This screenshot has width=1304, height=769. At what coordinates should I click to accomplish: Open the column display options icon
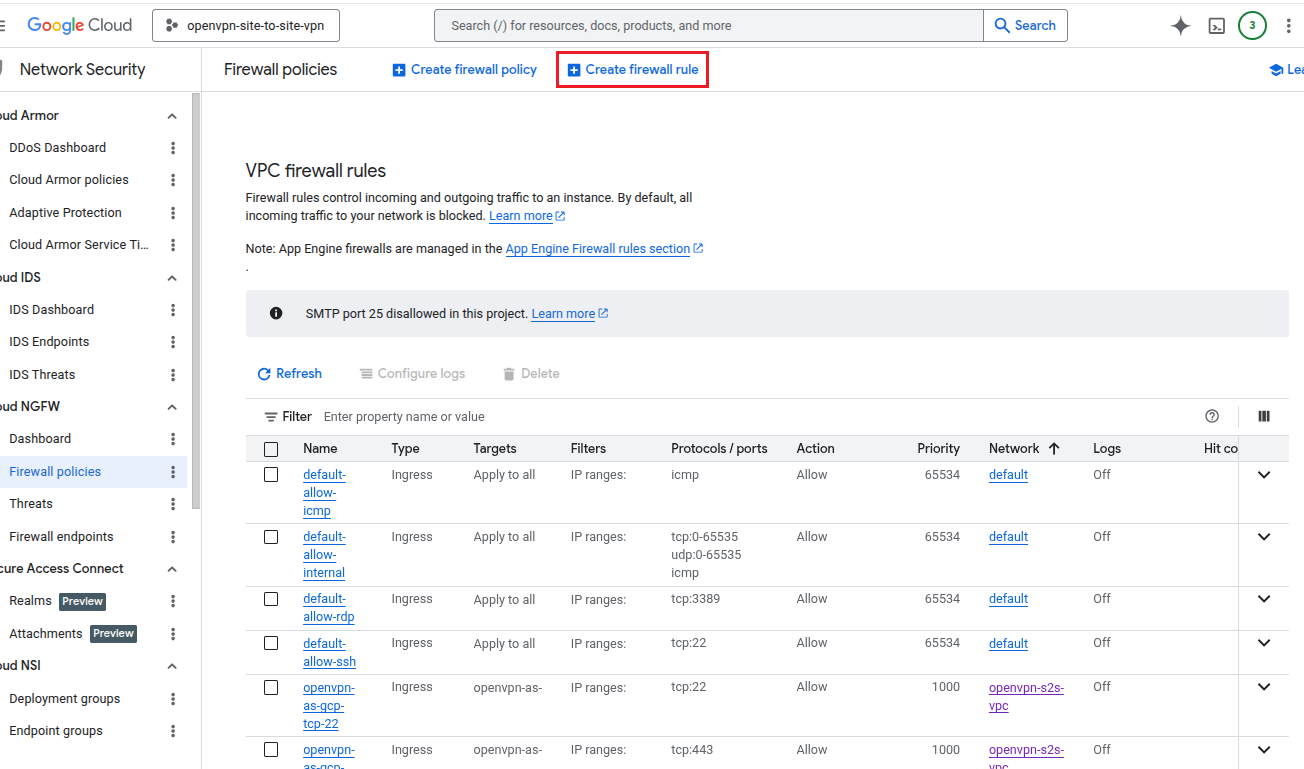click(1264, 416)
